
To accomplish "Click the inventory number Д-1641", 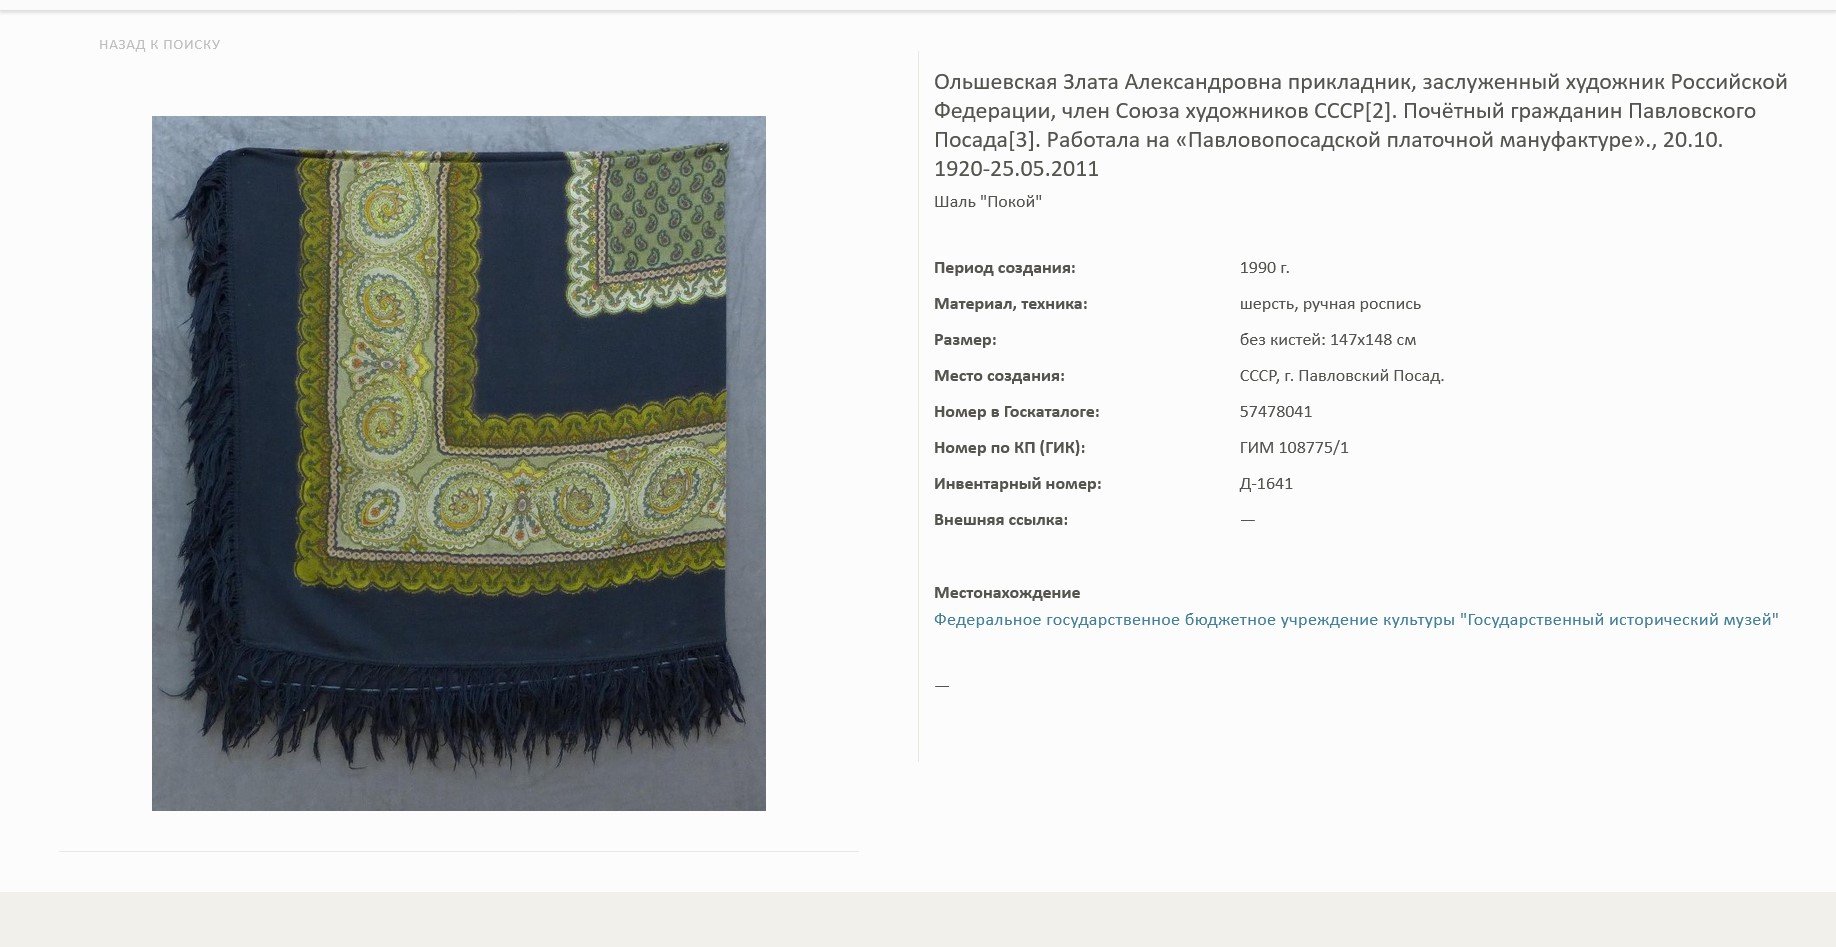I will (1266, 484).
